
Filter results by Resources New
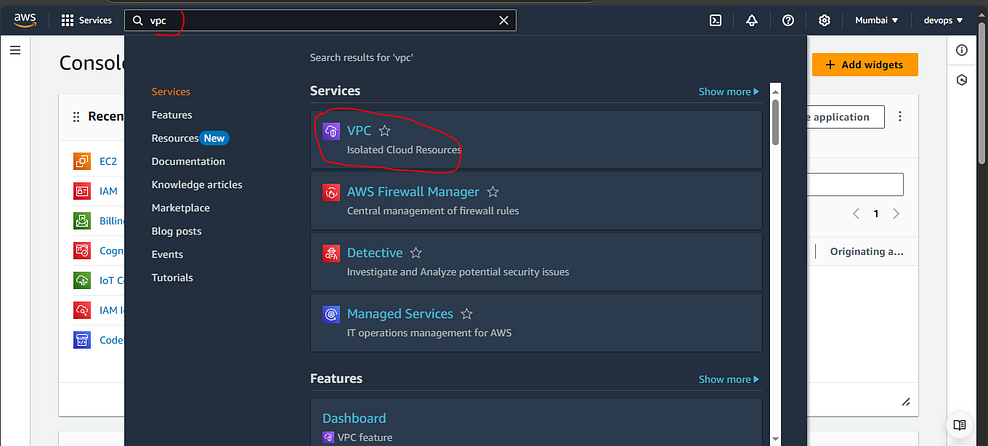(190, 138)
